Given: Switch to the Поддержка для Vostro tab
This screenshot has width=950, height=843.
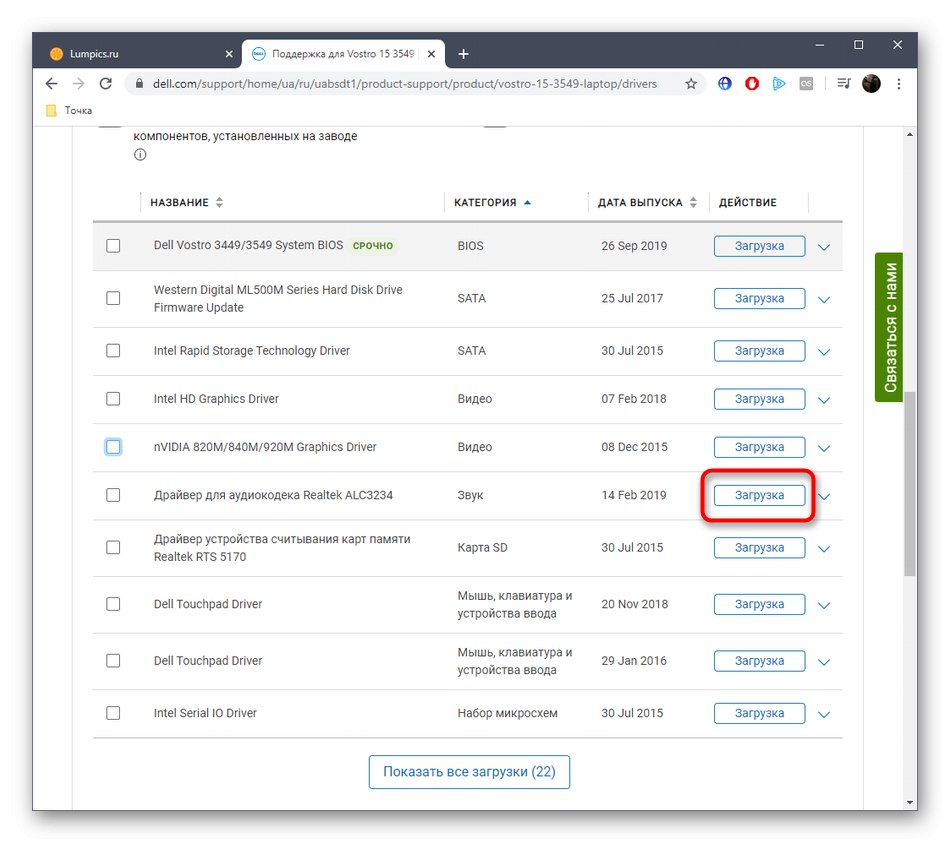Looking at the screenshot, I should 343,54.
